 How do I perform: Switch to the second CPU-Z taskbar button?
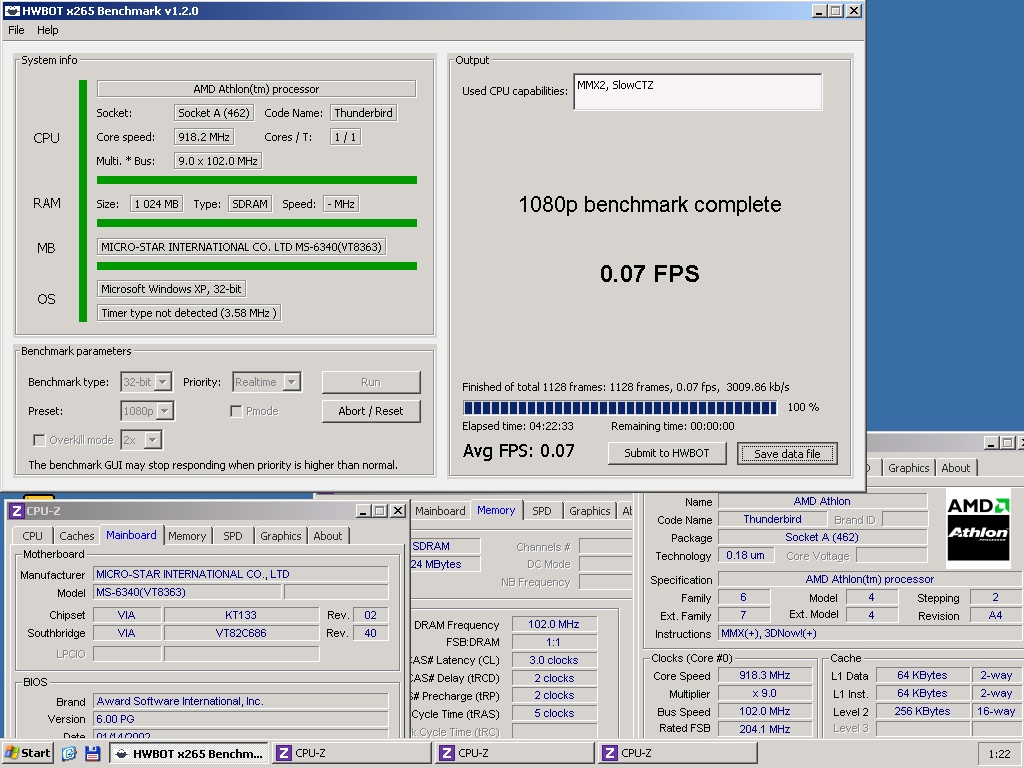tap(515, 753)
